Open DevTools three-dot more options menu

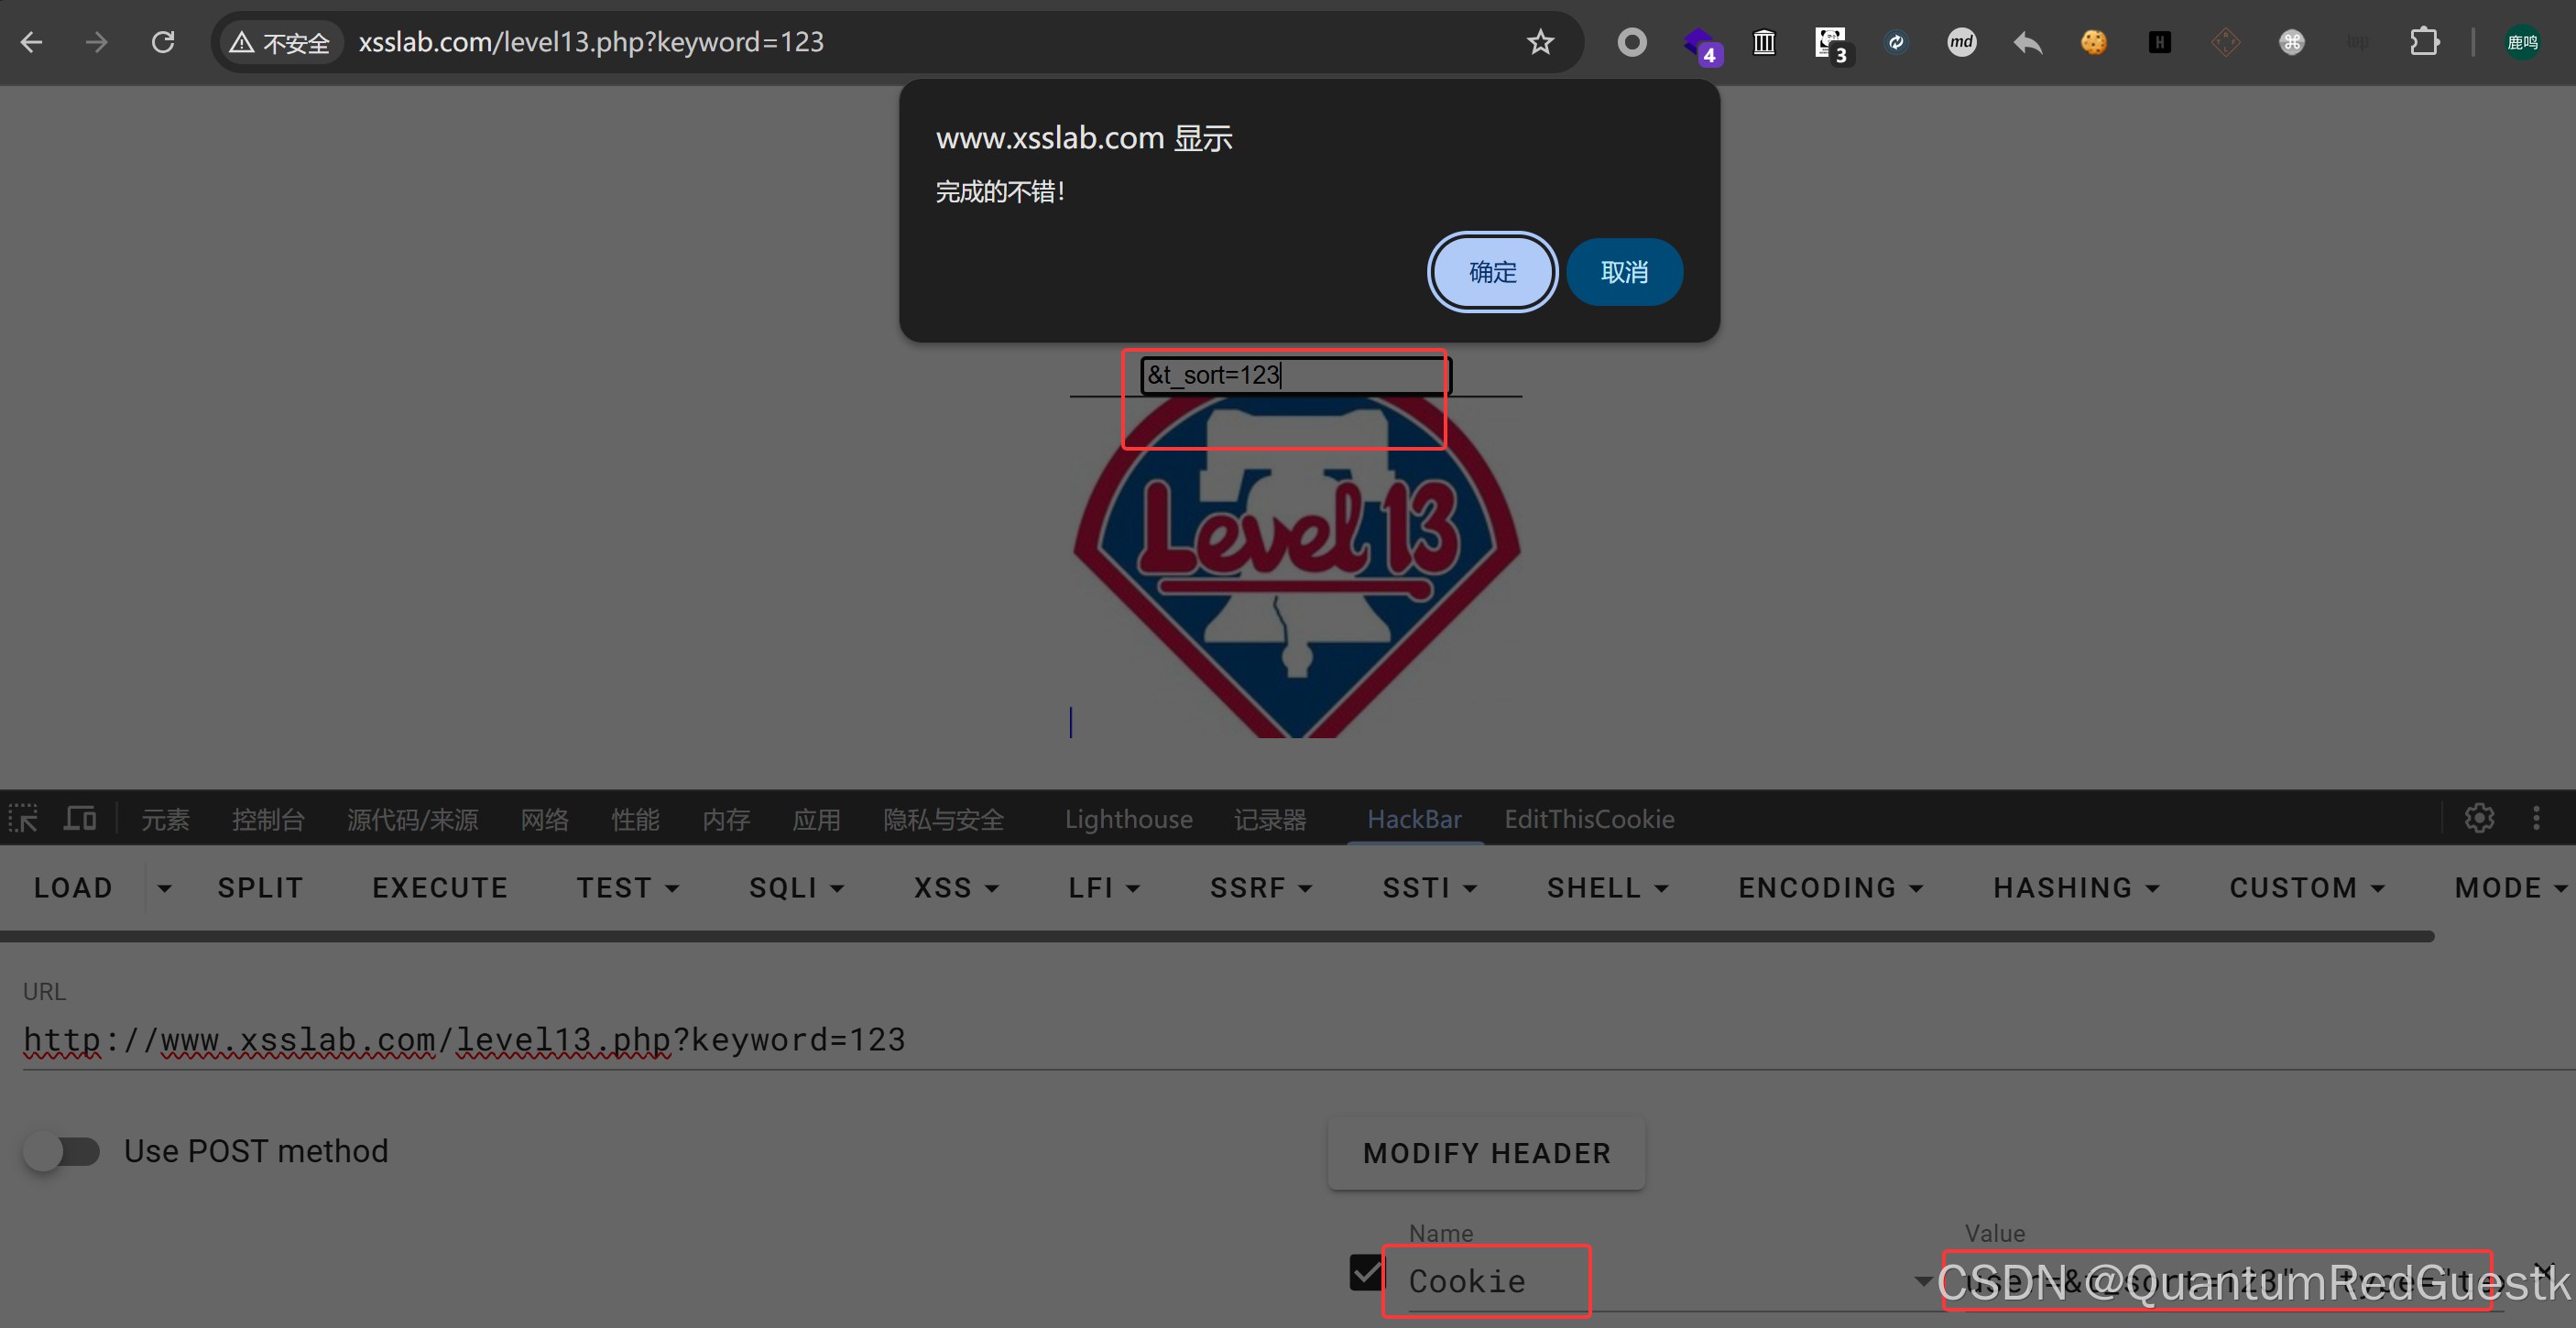tap(2536, 818)
